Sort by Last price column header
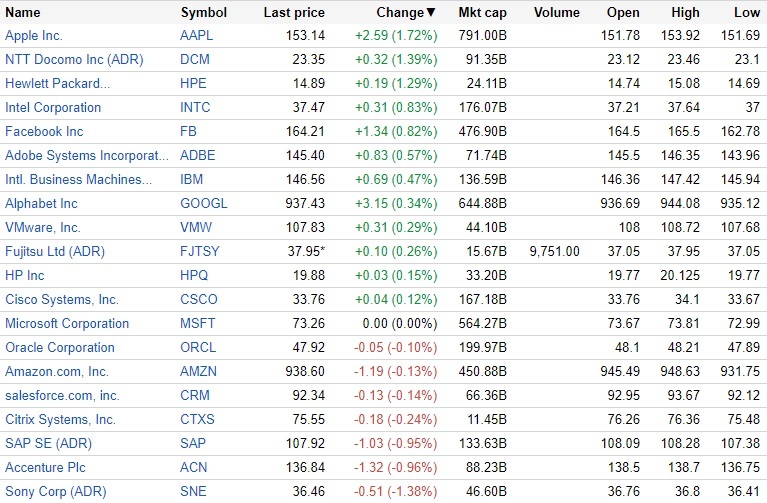Viewport: 767px width, 503px height. 293,13
